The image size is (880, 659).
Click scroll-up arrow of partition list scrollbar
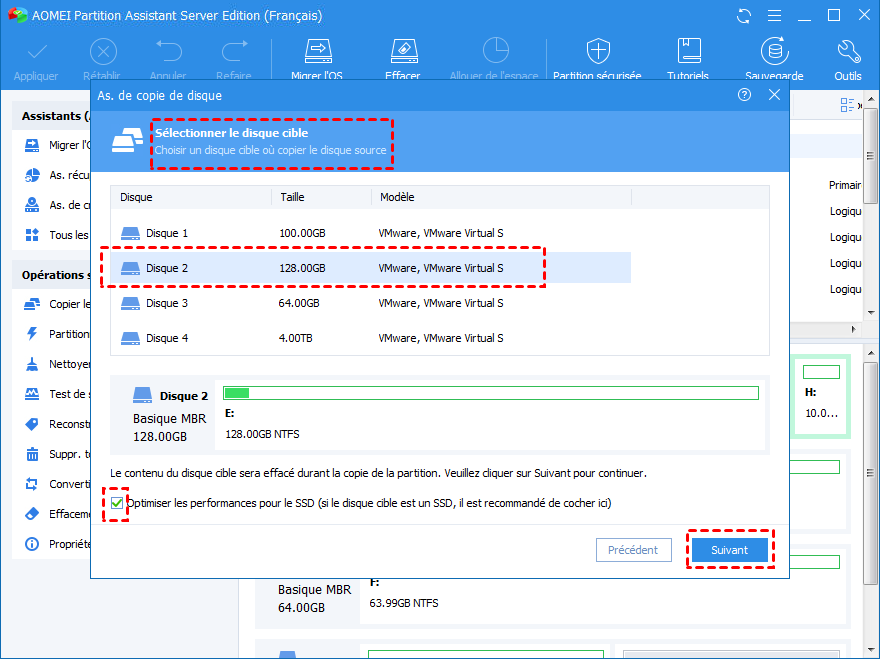[870, 99]
